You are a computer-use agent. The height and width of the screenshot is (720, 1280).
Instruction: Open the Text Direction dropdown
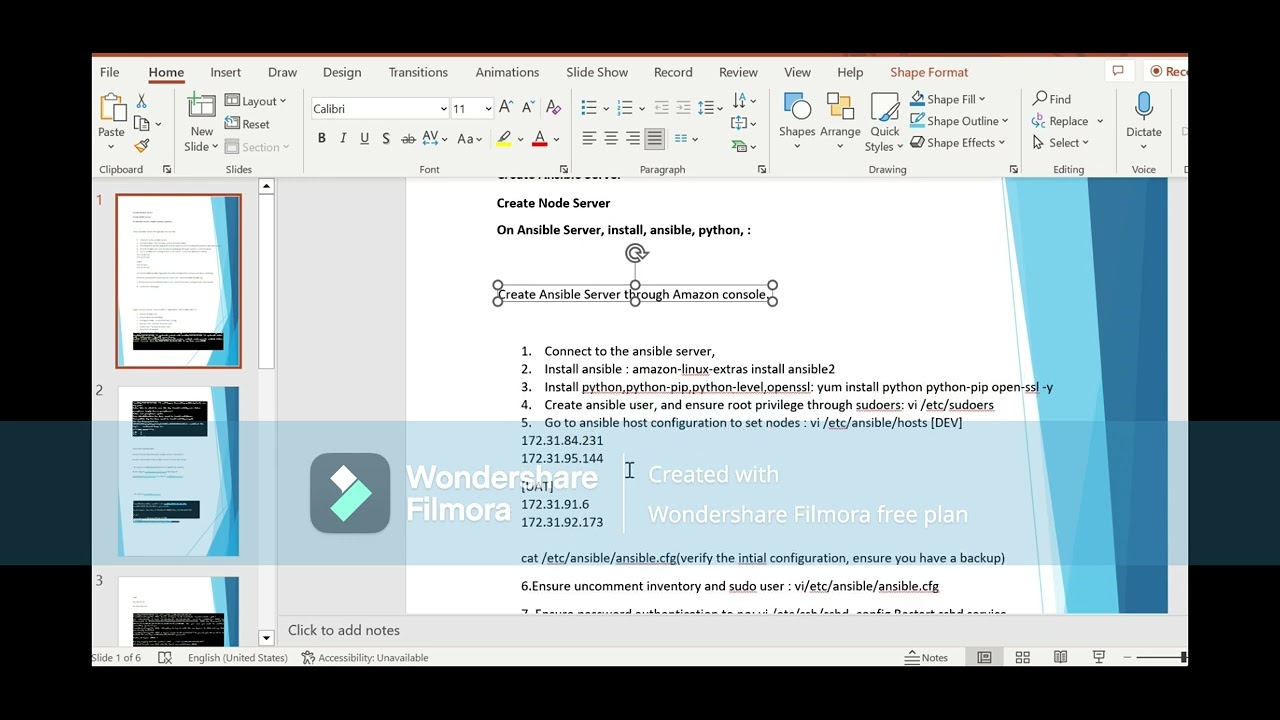[745, 101]
